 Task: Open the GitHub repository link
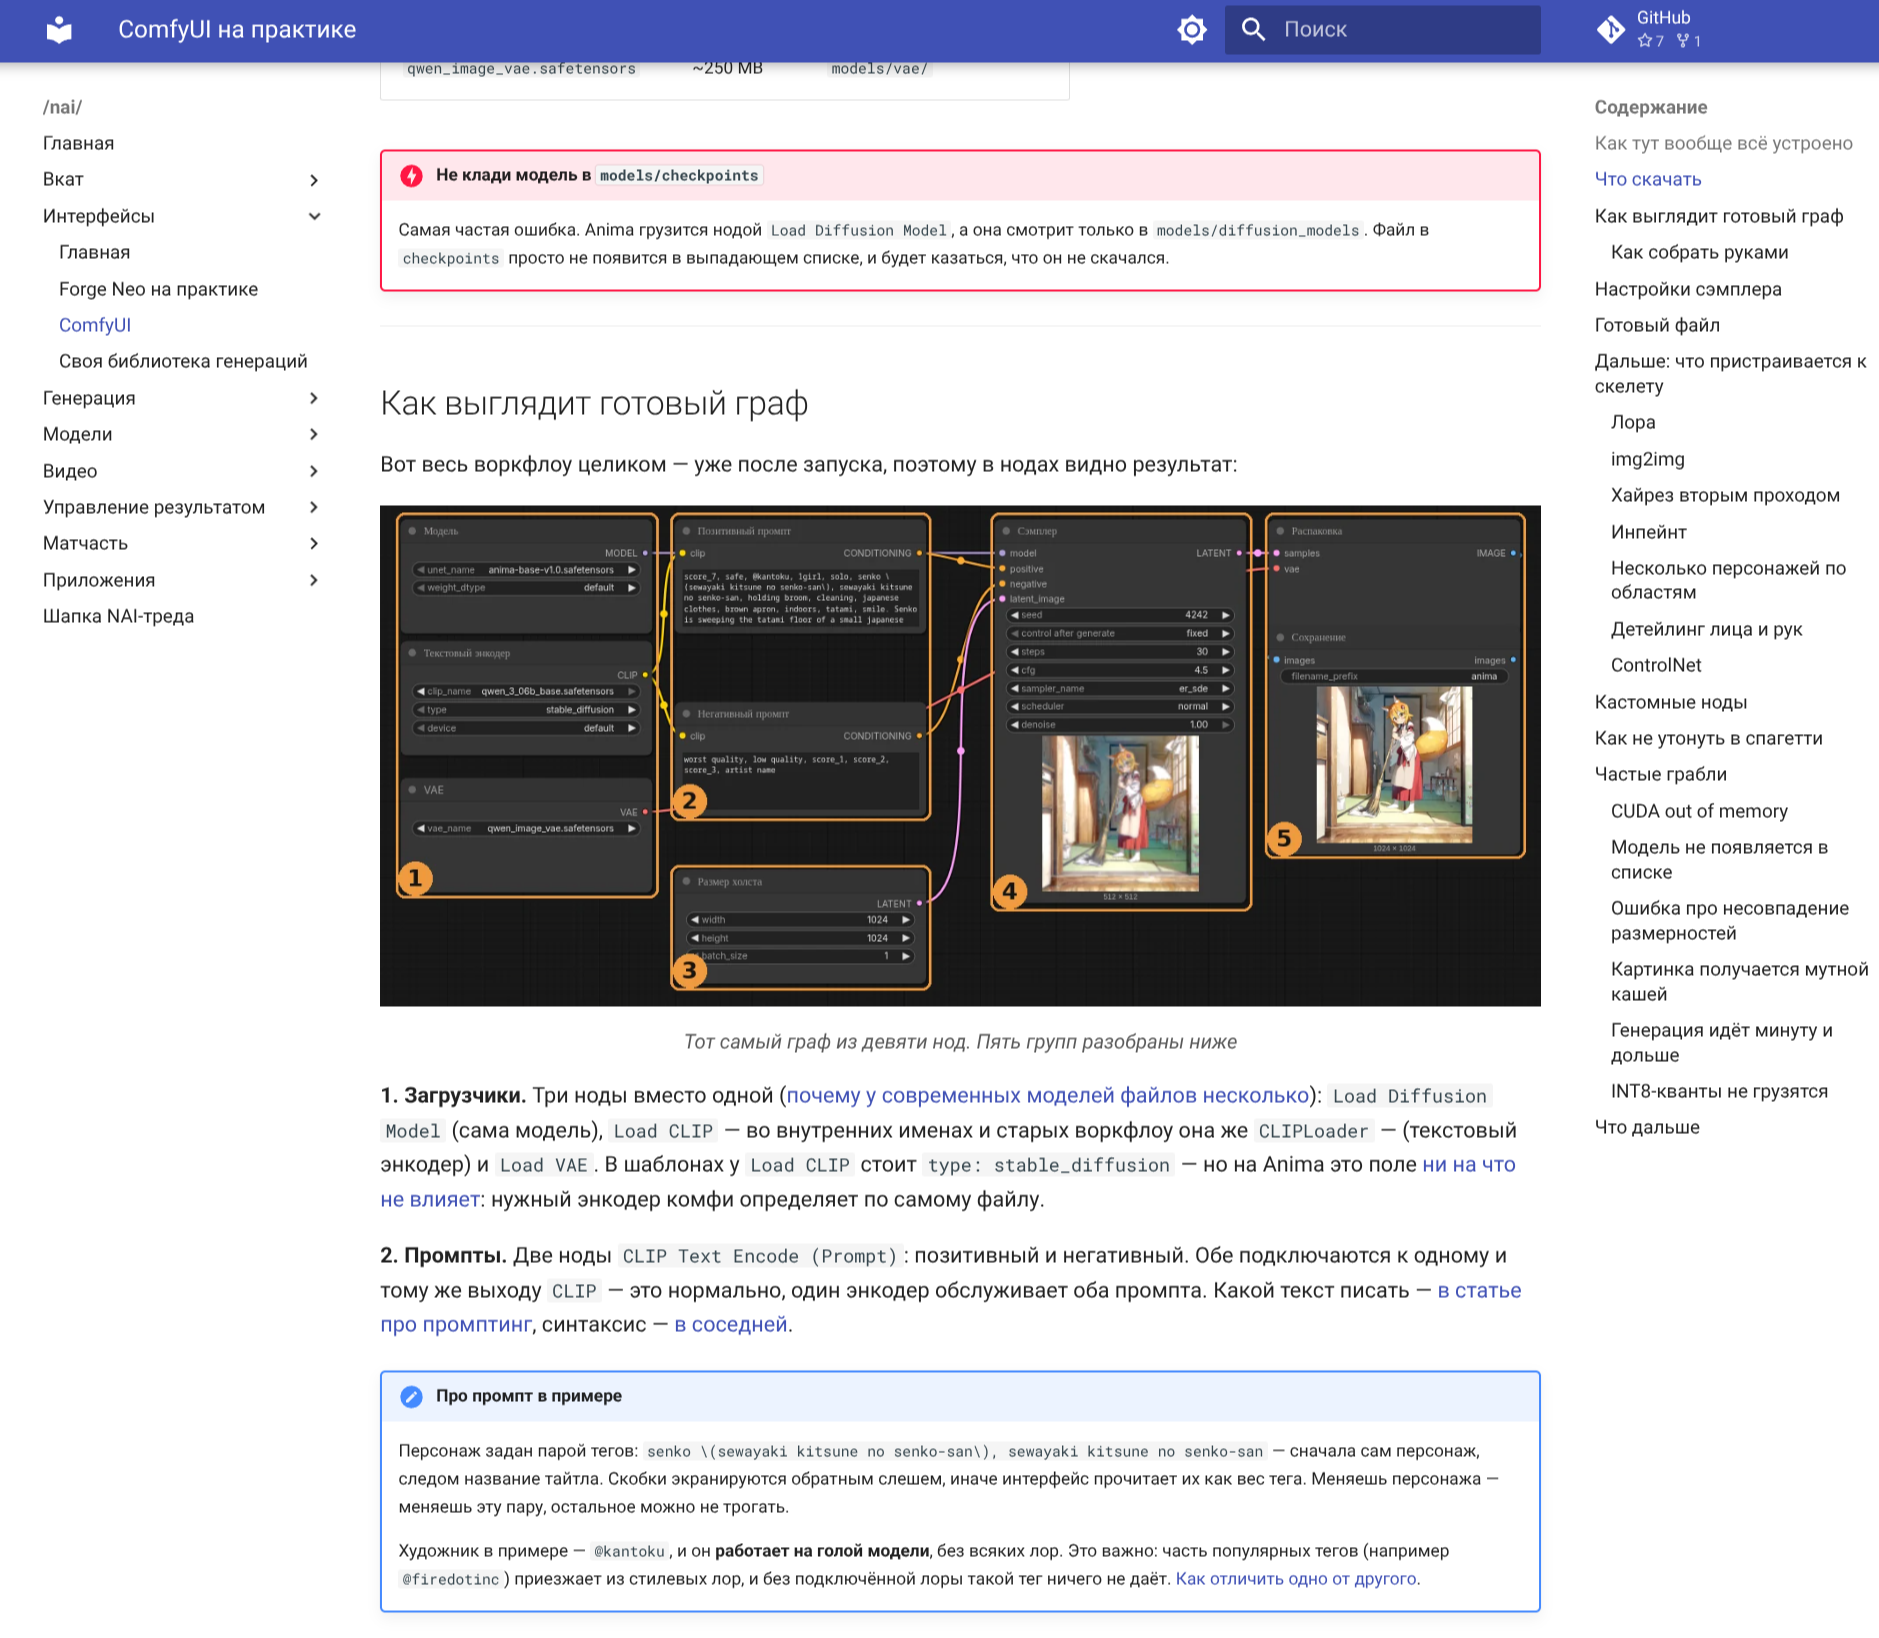click(1663, 29)
